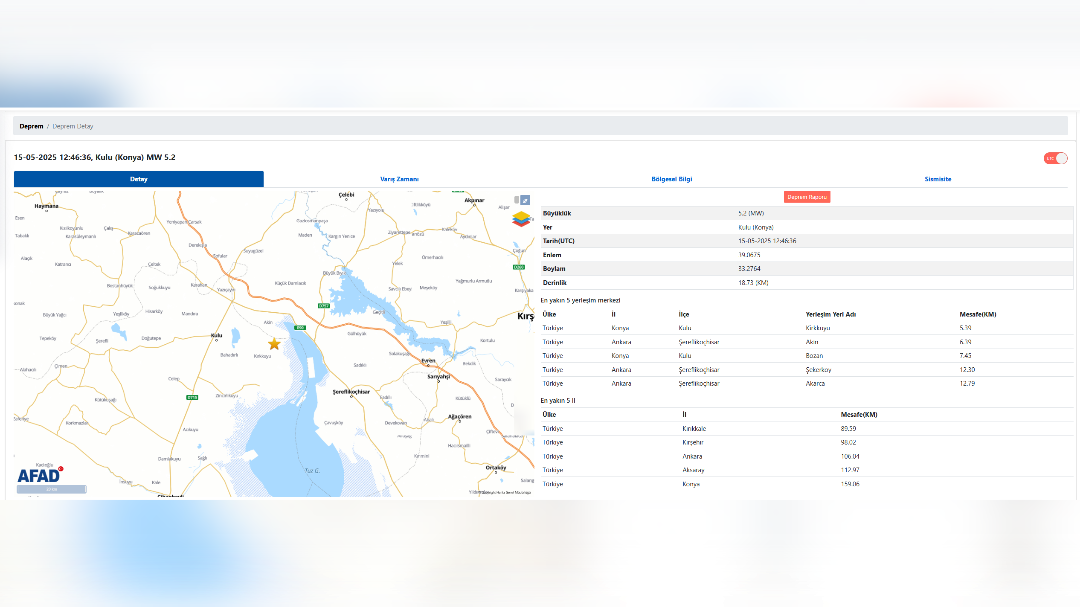
Task: Go to the Sismisite tab
Action: [x=937, y=179]
